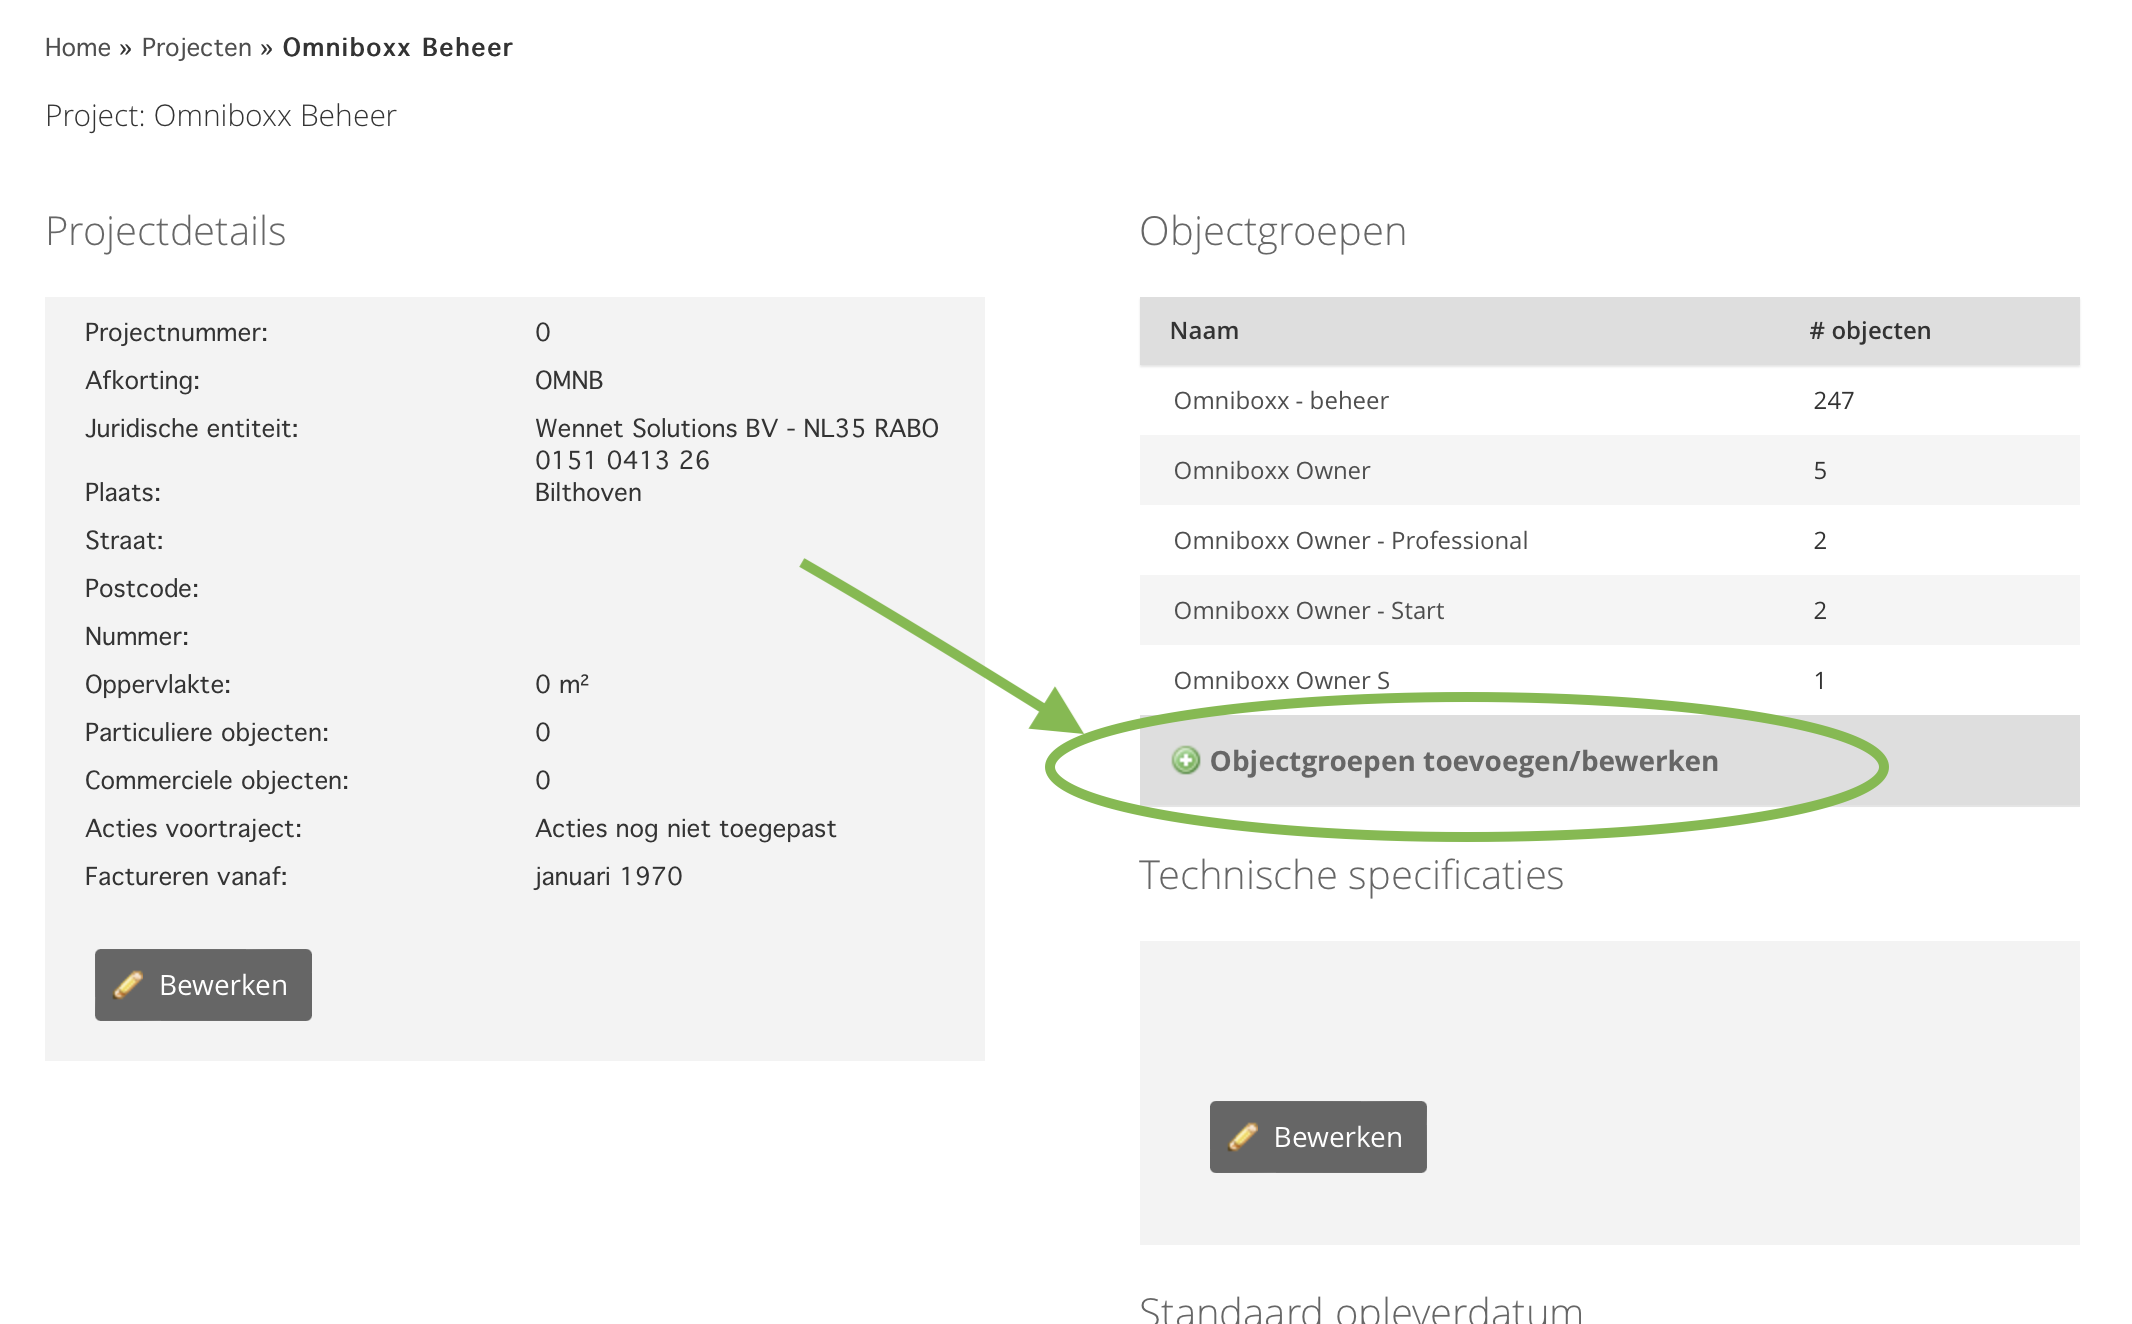The width and height of the screenshot is (2132, 1324).
Task: Click Technische specificaties heading
Action: (x=1350, y=875)
